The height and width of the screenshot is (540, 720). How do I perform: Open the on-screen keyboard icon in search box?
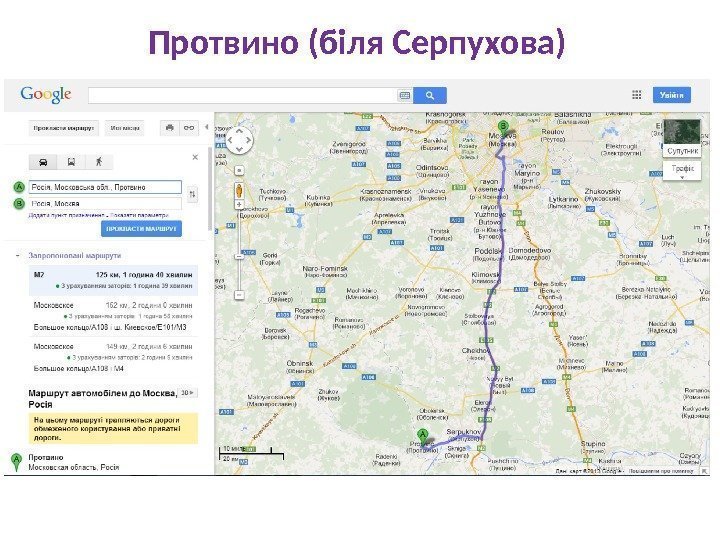(x=405, y=96)
